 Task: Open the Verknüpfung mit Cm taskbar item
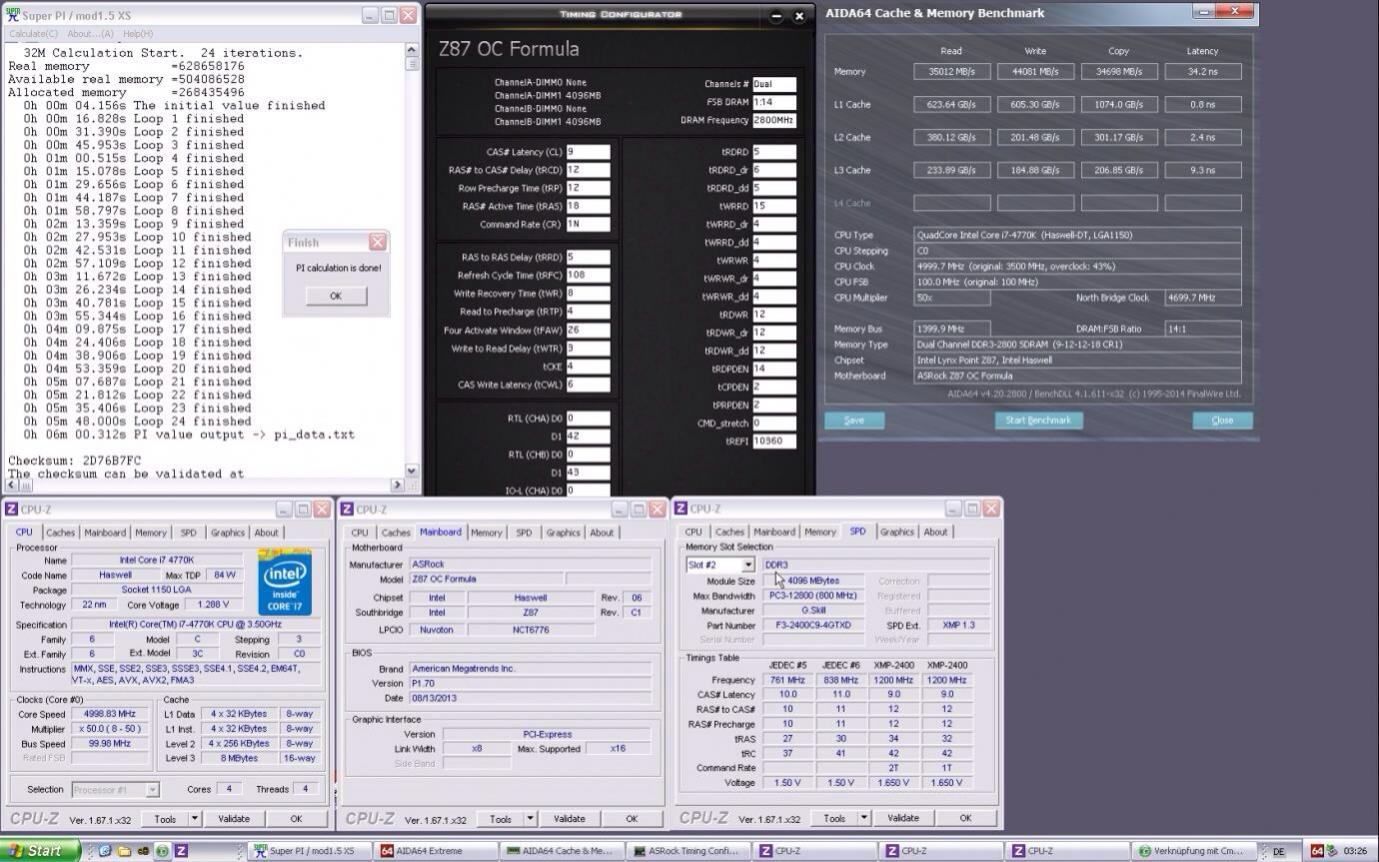click(1195, 851)
